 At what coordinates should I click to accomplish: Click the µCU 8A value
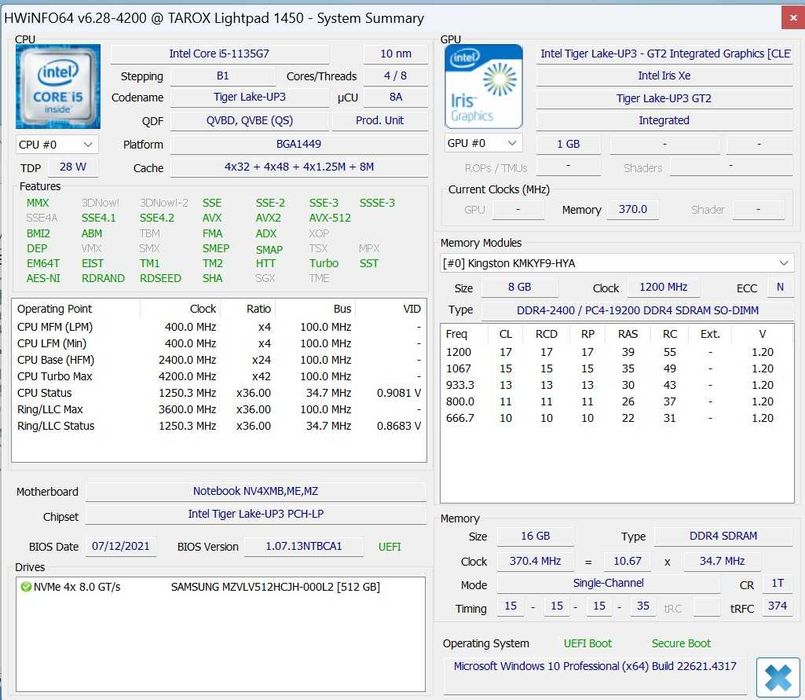pyautogui.click(x=395, y=97)
